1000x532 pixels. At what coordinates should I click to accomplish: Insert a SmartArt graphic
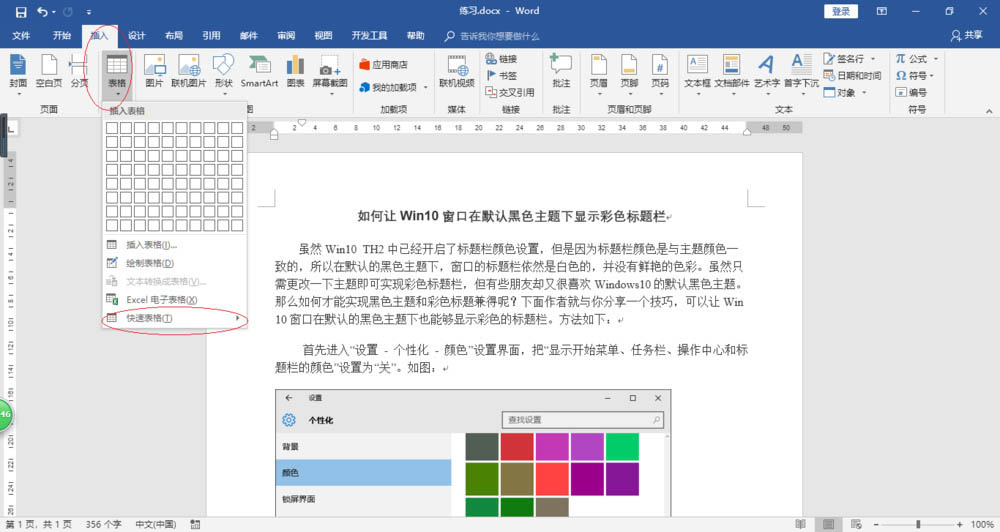tap(259, 71)
